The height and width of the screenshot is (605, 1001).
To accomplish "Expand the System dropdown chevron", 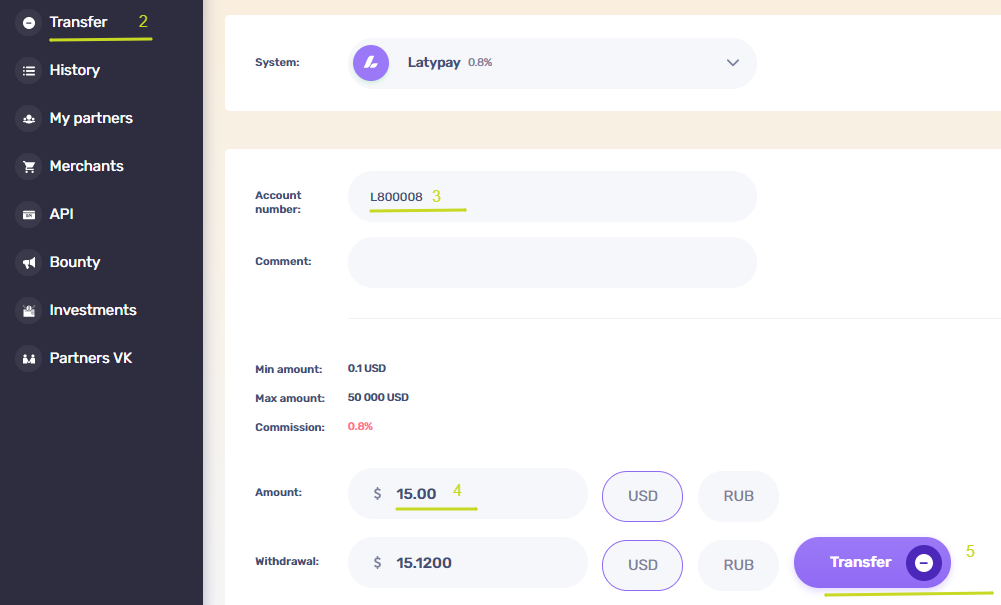I will point(733,63).
